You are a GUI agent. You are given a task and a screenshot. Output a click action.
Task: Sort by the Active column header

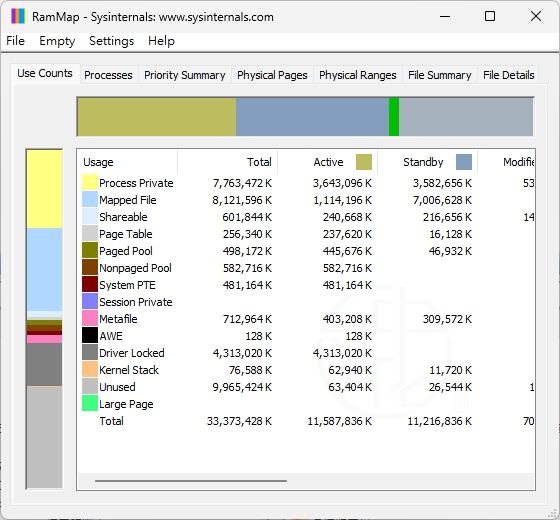(327, 162)
